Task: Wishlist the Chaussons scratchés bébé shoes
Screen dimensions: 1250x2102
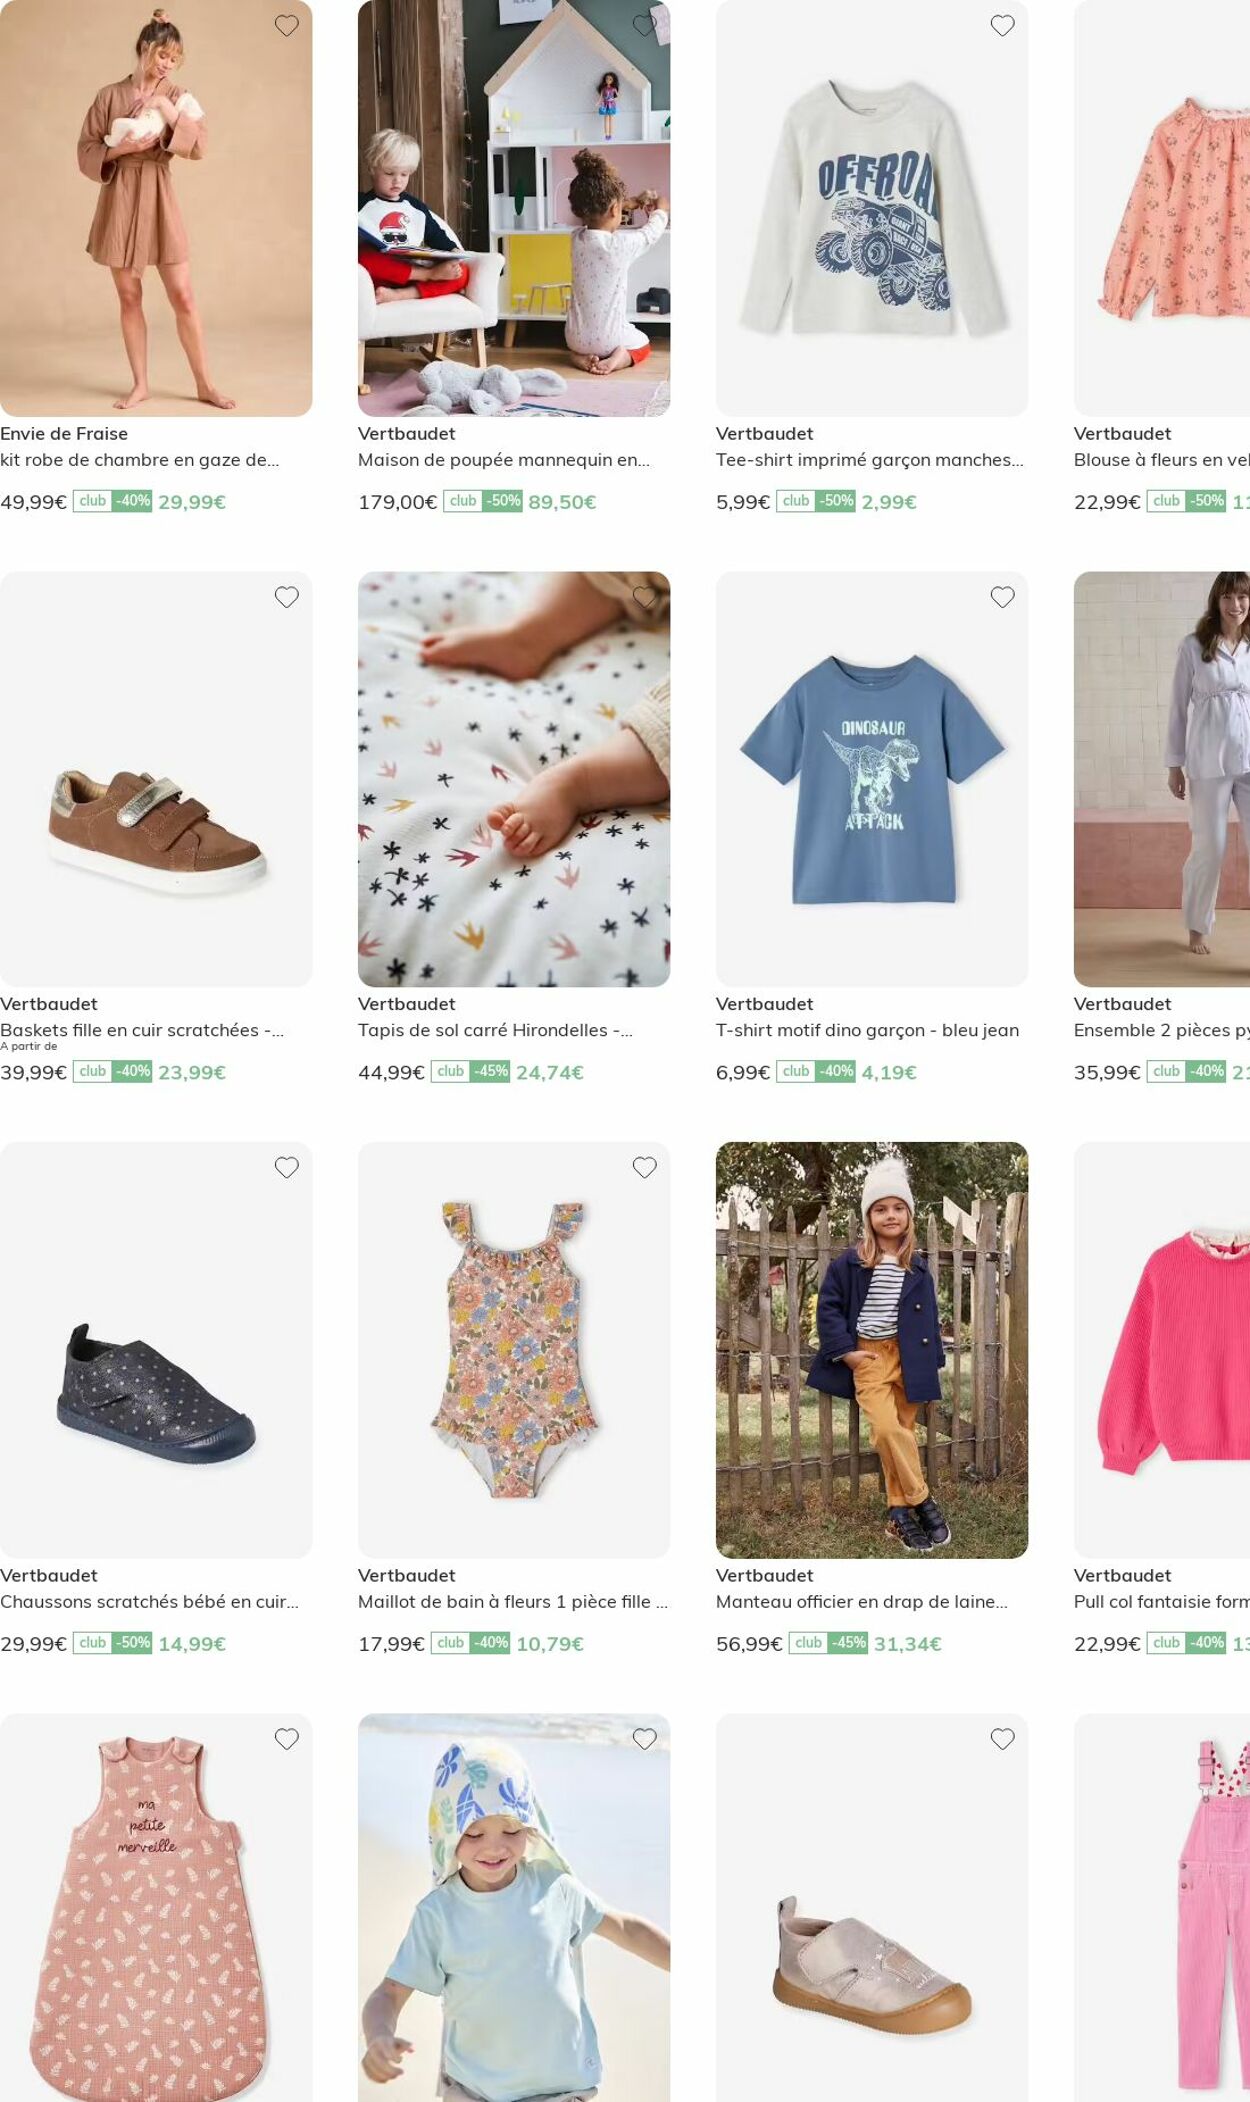Action: (x=287, y=1167)
